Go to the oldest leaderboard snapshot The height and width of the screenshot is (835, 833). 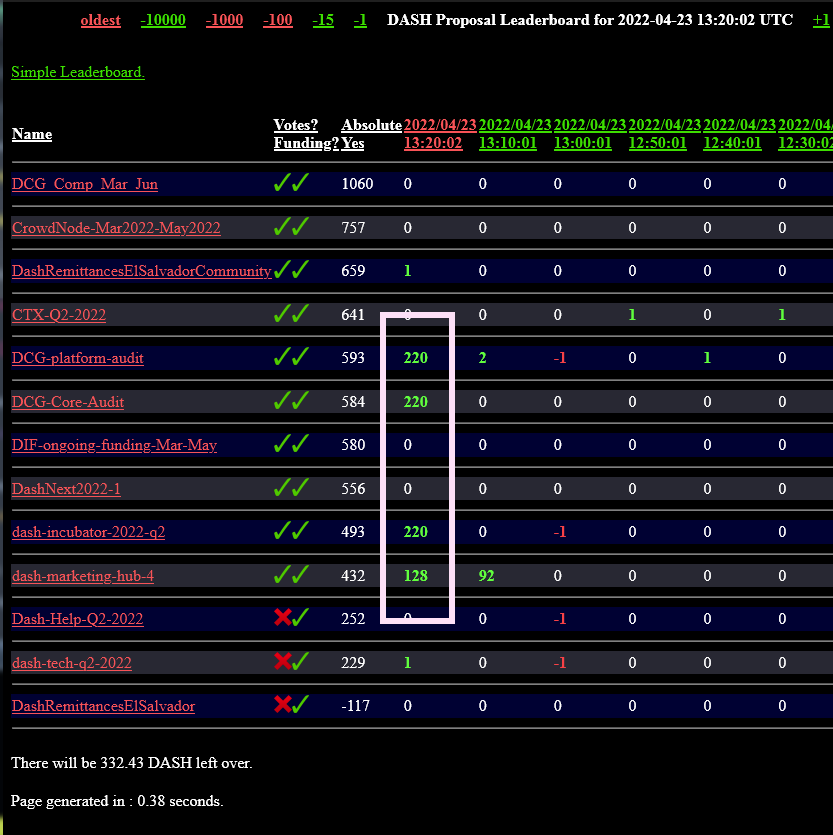point(101,20)
